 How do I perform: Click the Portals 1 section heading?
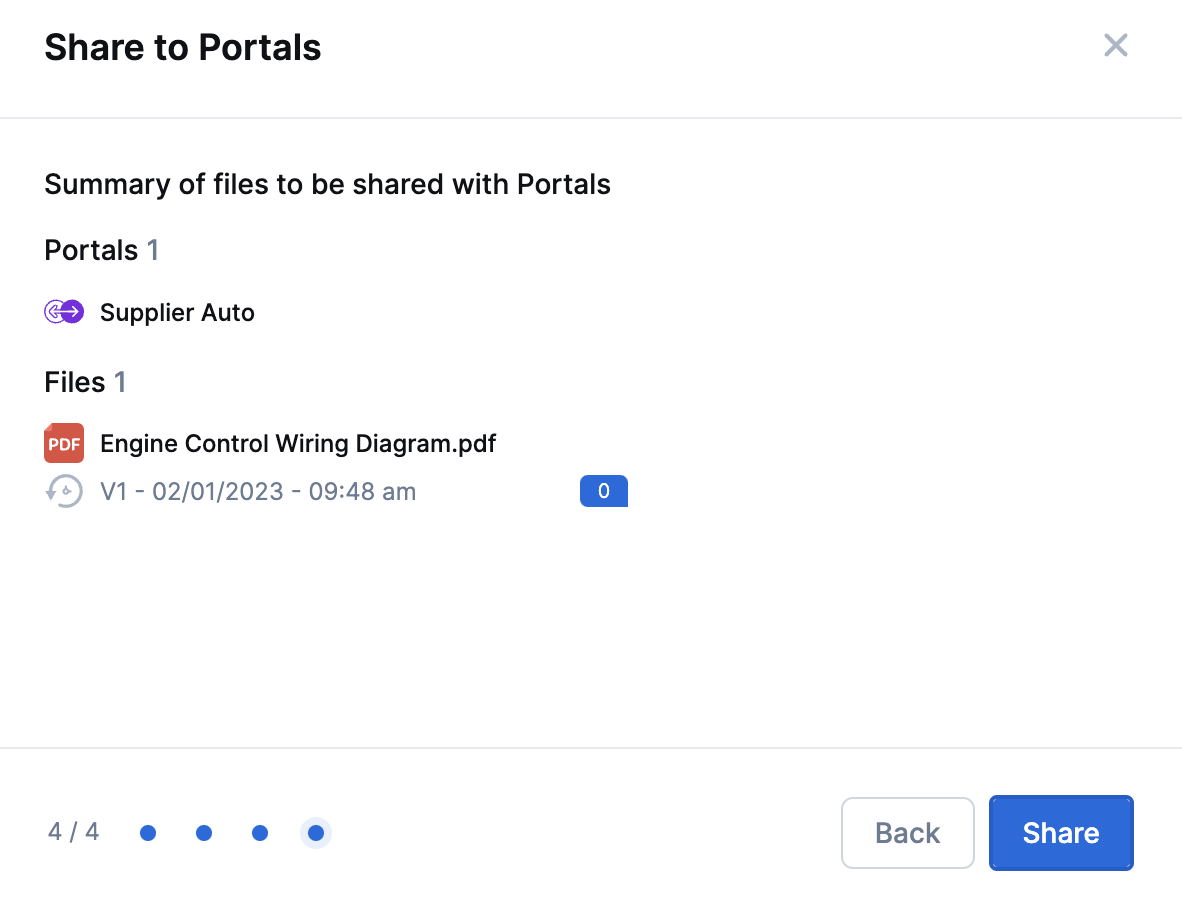(x=102, y=250)
